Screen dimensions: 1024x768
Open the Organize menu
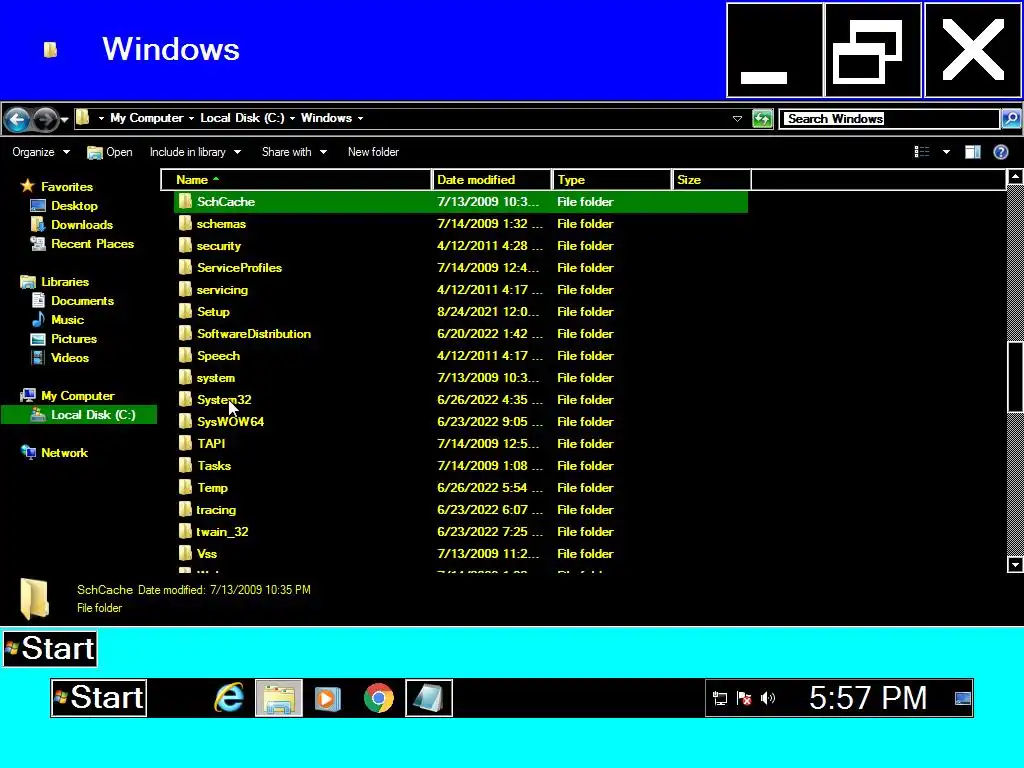pyautogui.click(x=40, y=152)
